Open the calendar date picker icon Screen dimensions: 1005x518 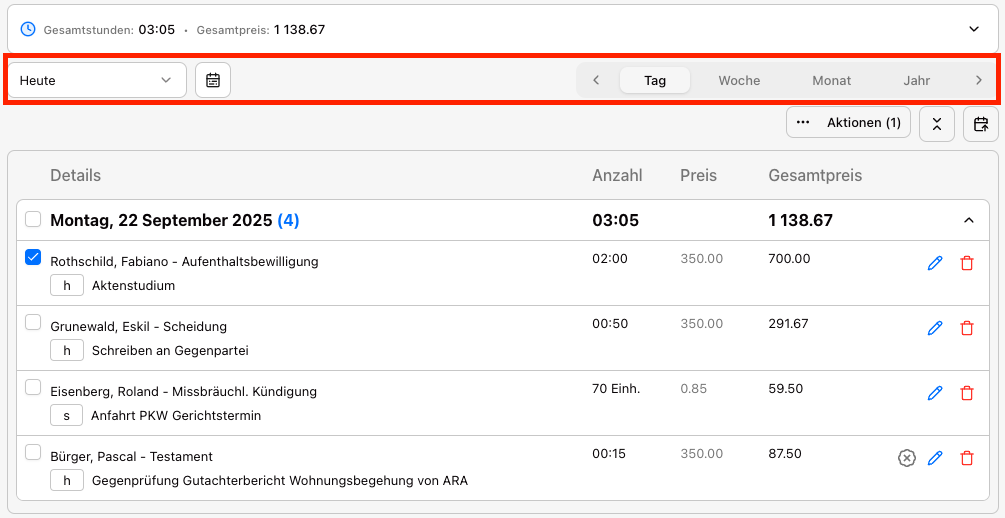click(213, 80)
